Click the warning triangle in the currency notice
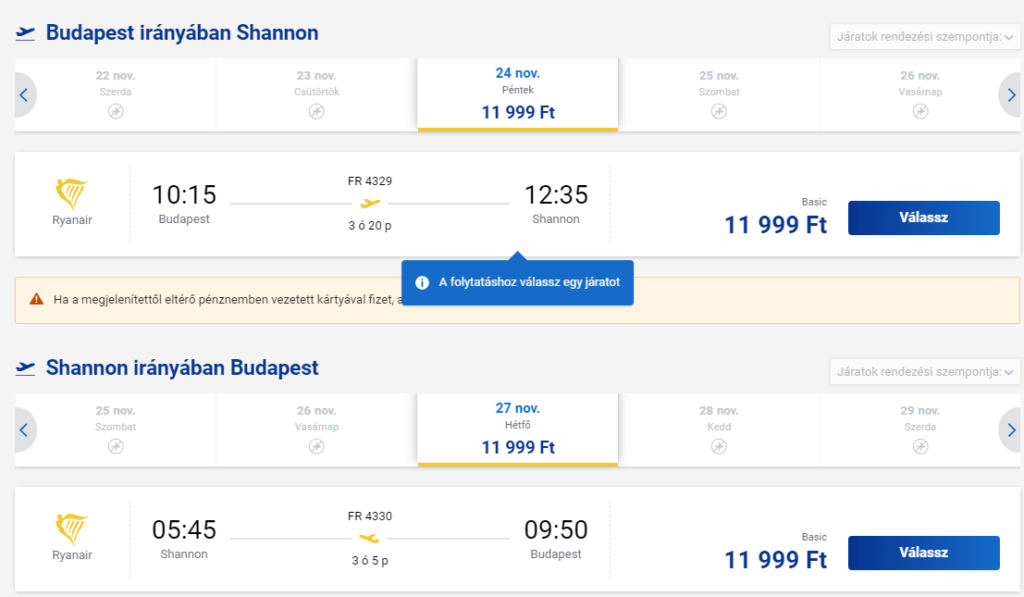The width and height of the screenshot is (1024, 597). pyautogui.click(x=37, y=299)
